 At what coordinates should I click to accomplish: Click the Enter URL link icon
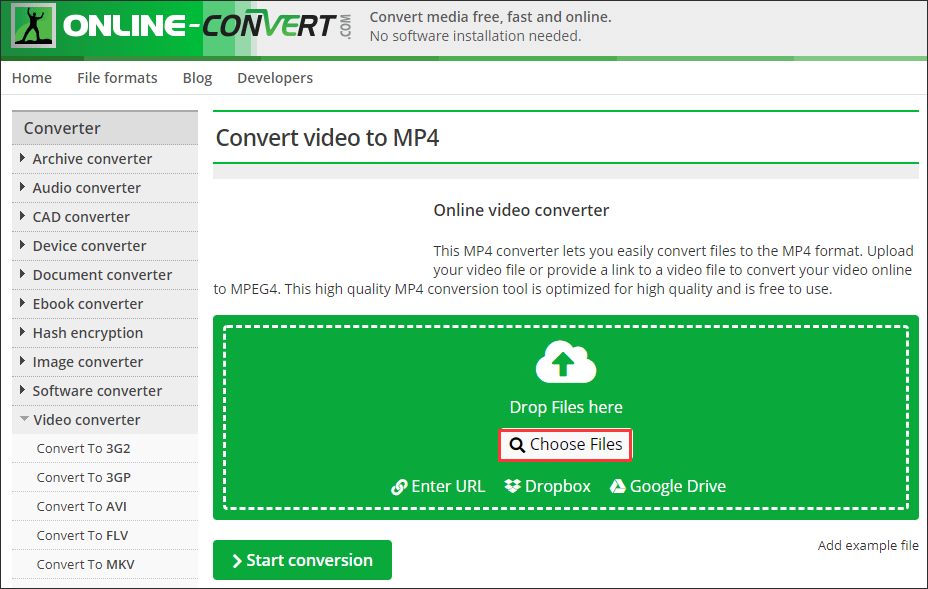point(399,487)
